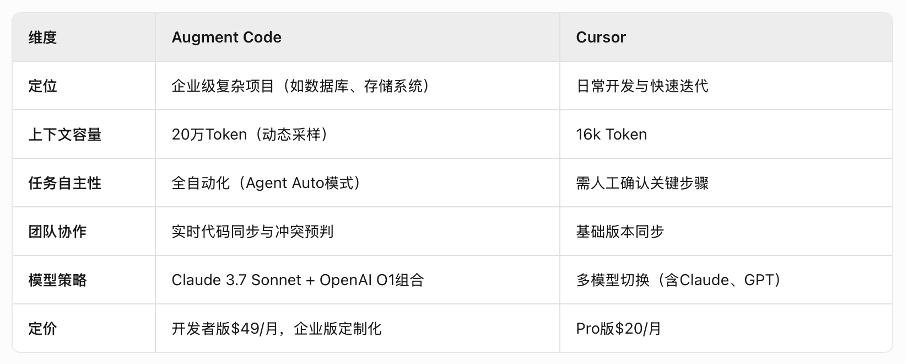The image size is (908, 364).
Task: Click the 定位 row label
Action: point(42,86)
